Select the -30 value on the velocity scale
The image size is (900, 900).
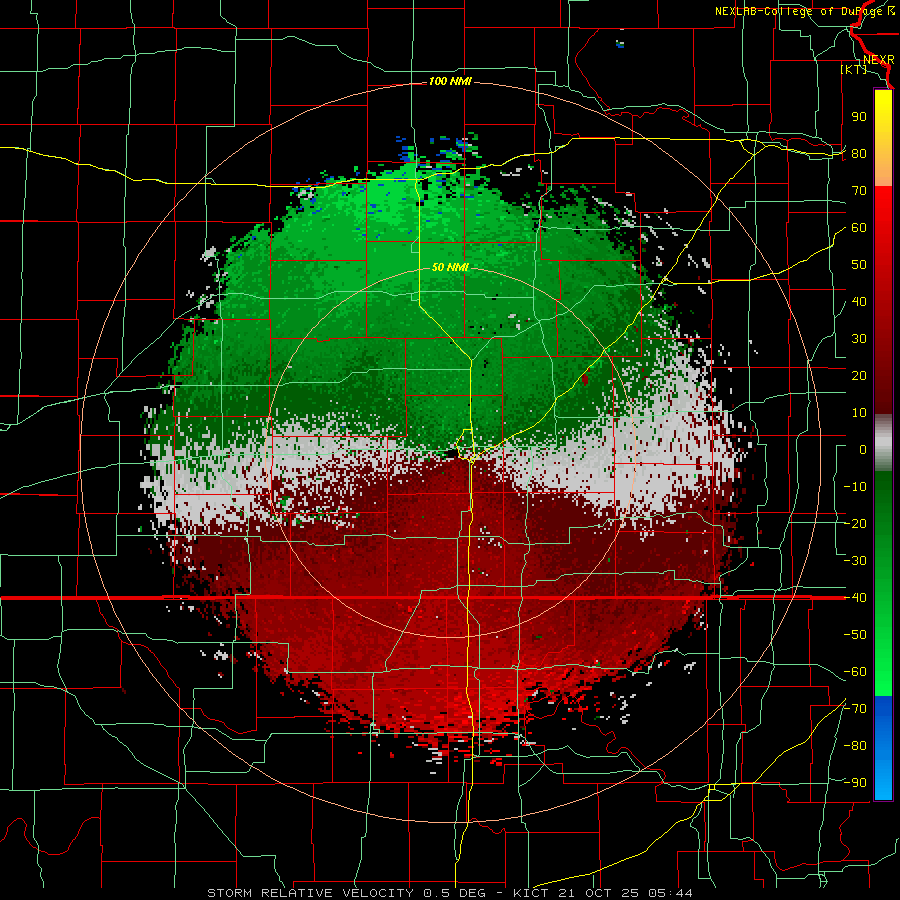855,561
